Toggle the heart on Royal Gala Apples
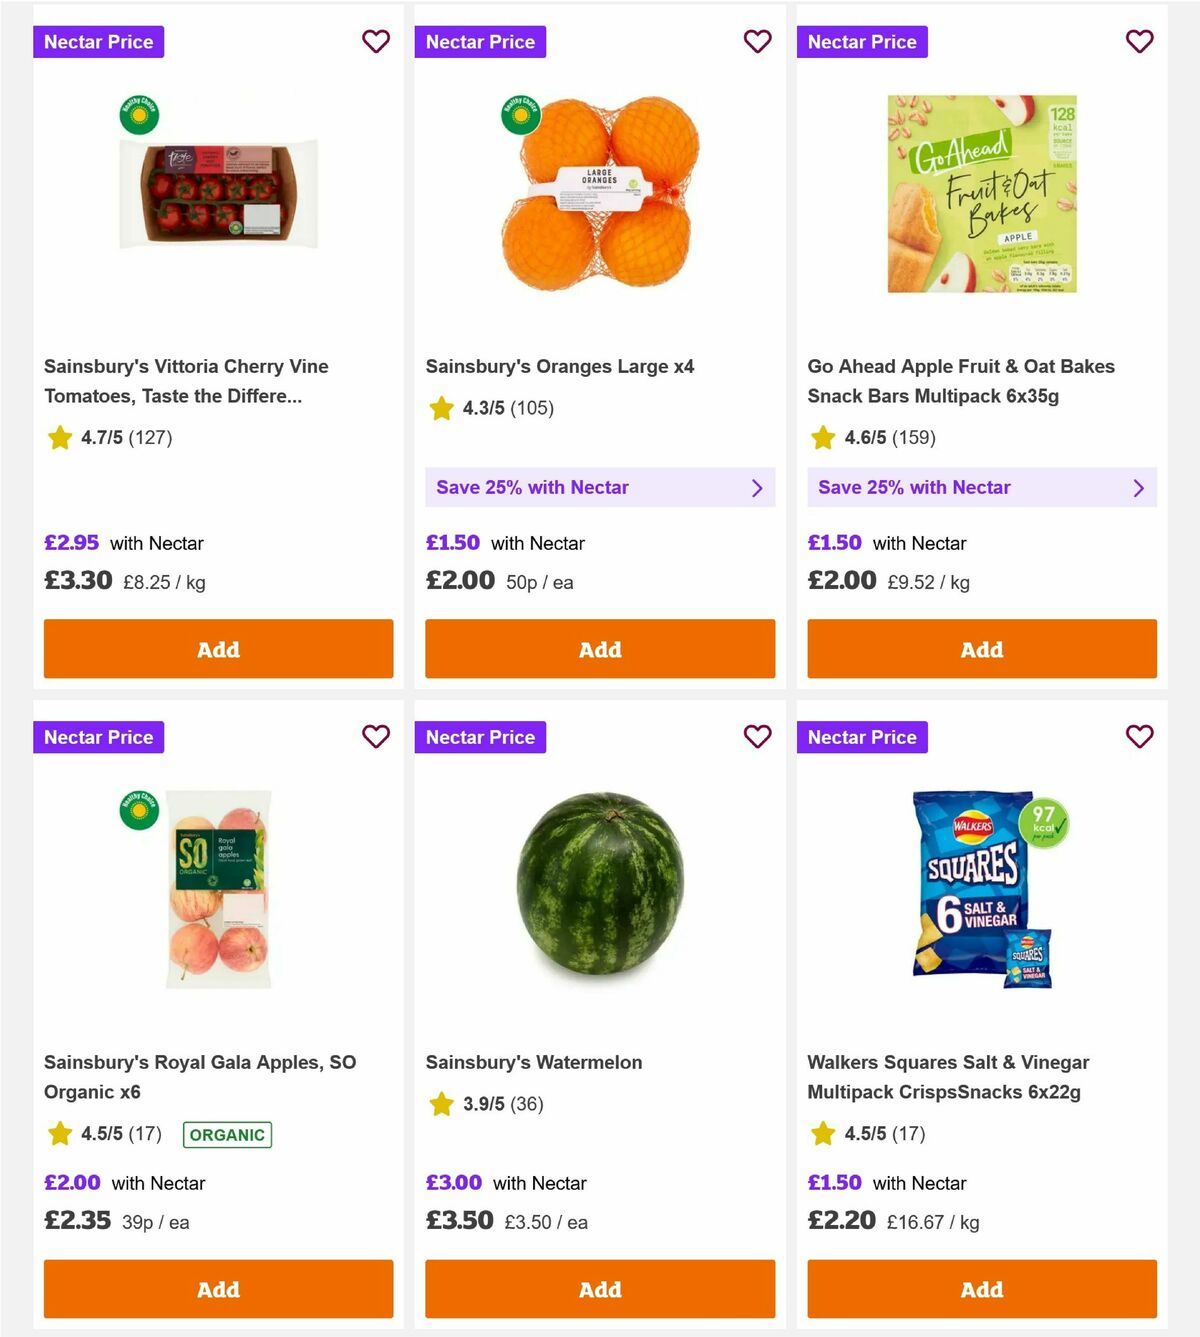The height and width of the screenshot is (1337, 1200). coord(376,737)
